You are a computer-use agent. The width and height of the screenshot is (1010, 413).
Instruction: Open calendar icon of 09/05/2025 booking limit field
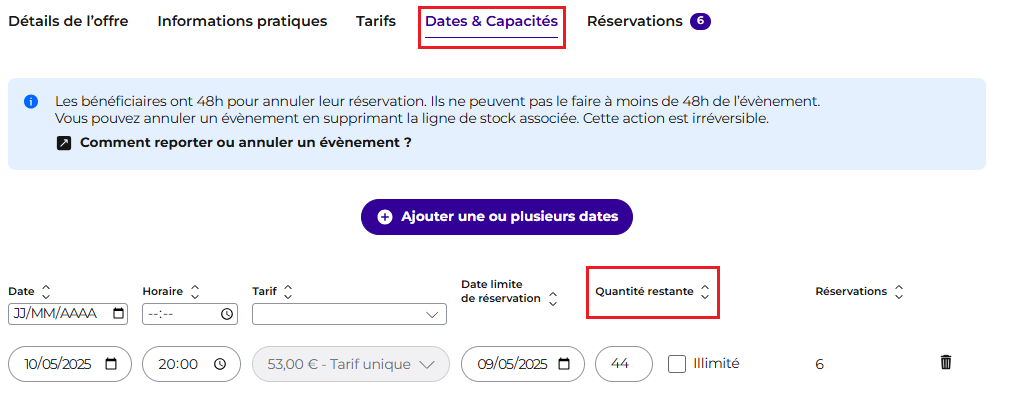pos(564,363)
